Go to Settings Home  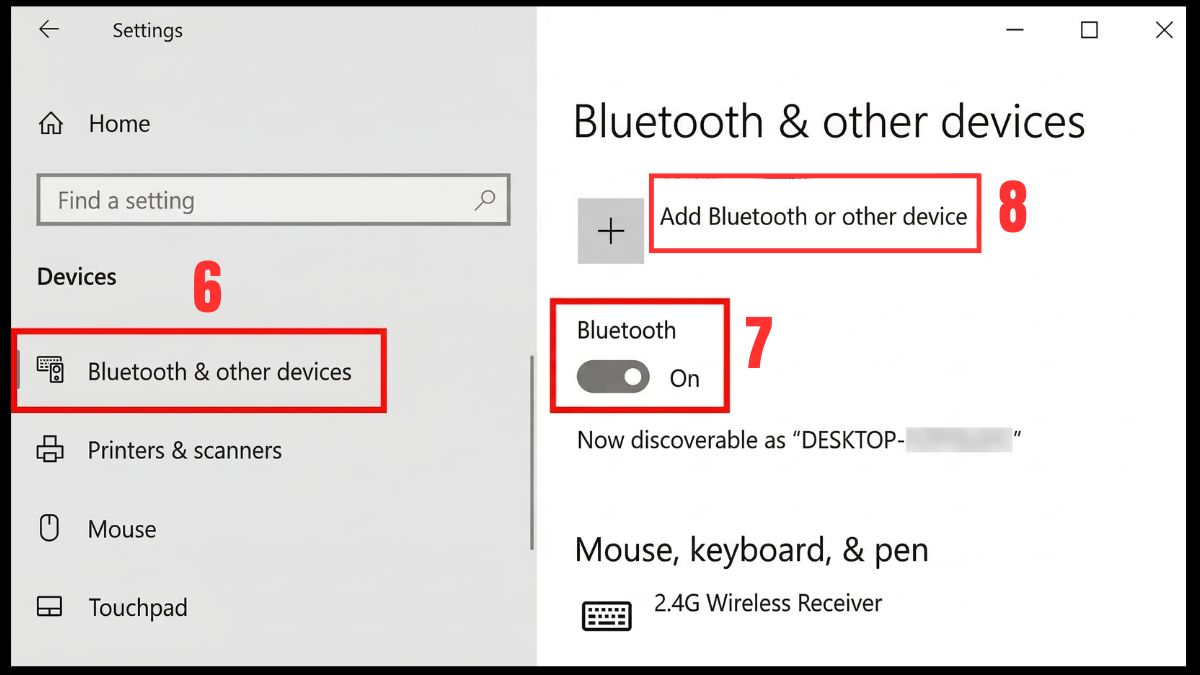pyautogui.click(x=119, y=124)
